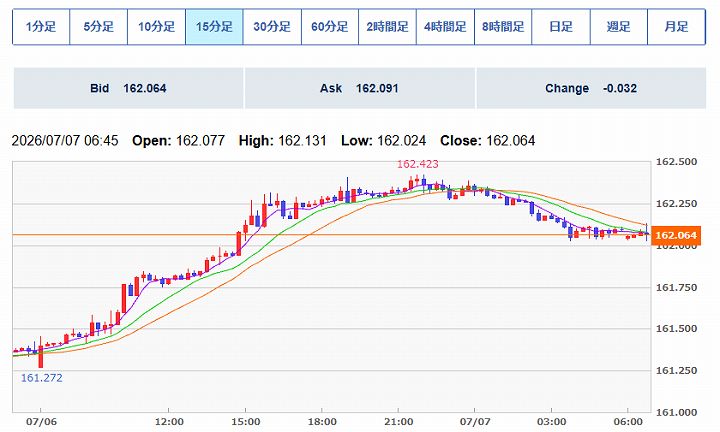Click the 162.423 high price marker
720x432 pixels.
tap(417, 164)
